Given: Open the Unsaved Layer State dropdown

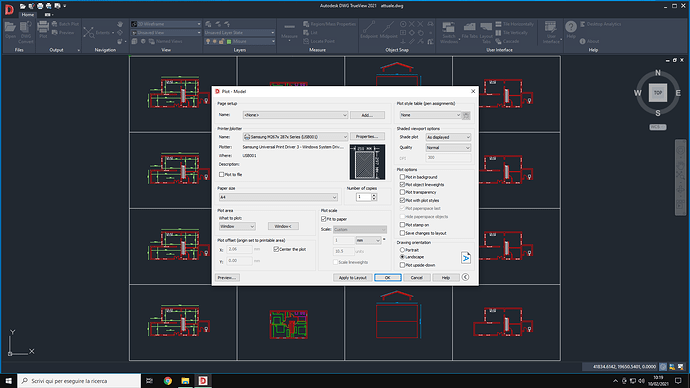Looking at the screenshot, I should (x=239, y=33).
